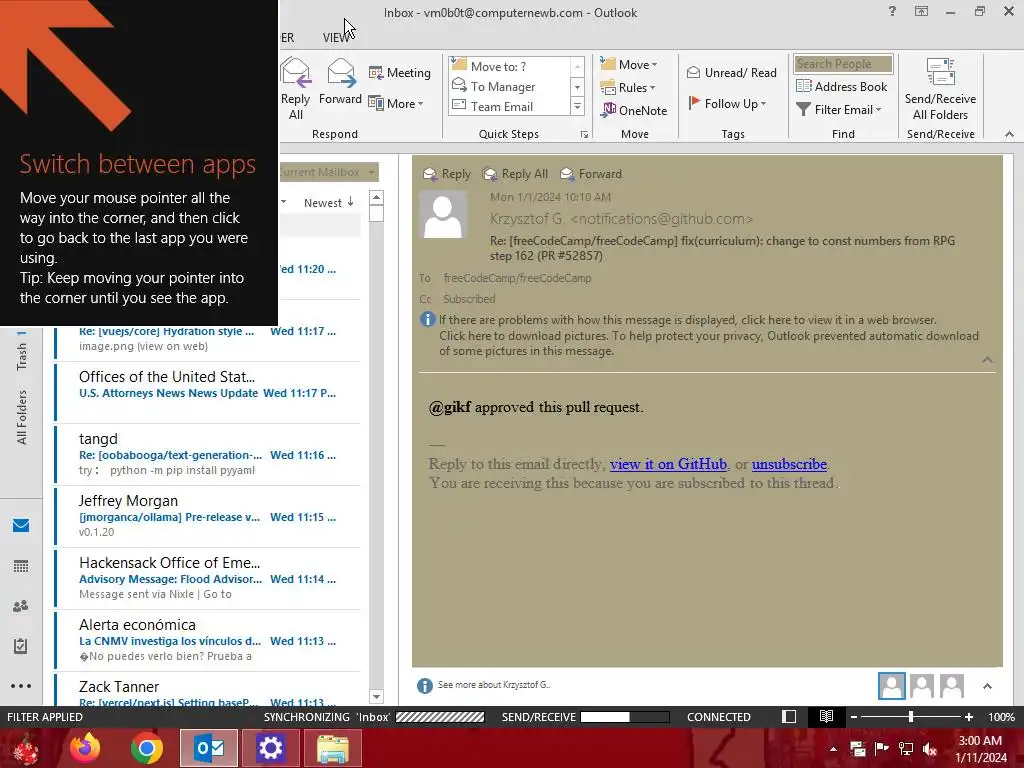This screenshot has height=768, width=1024.
Task: Adjust the zoom slider handle
Action: tap(911, 717)
